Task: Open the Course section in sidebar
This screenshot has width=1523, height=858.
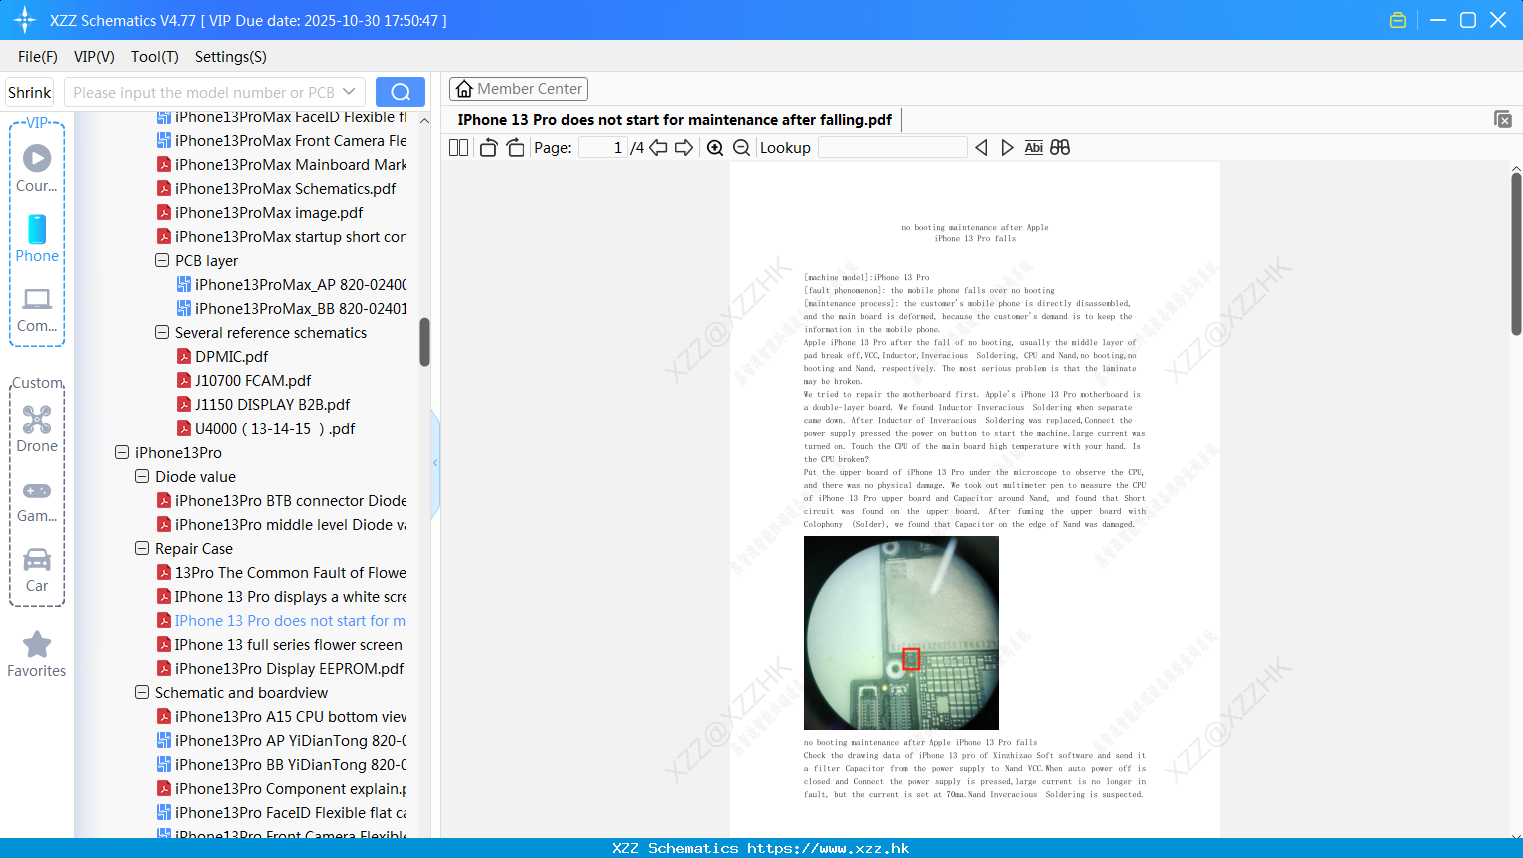Action: pos(37,168)
